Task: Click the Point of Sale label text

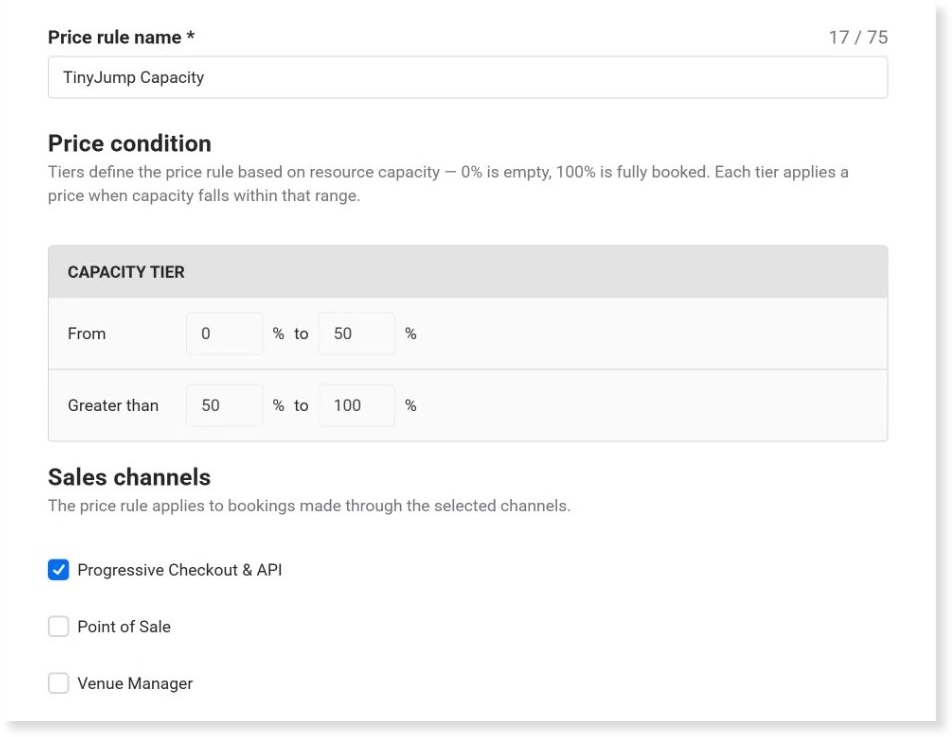Action: coord(124,627)
